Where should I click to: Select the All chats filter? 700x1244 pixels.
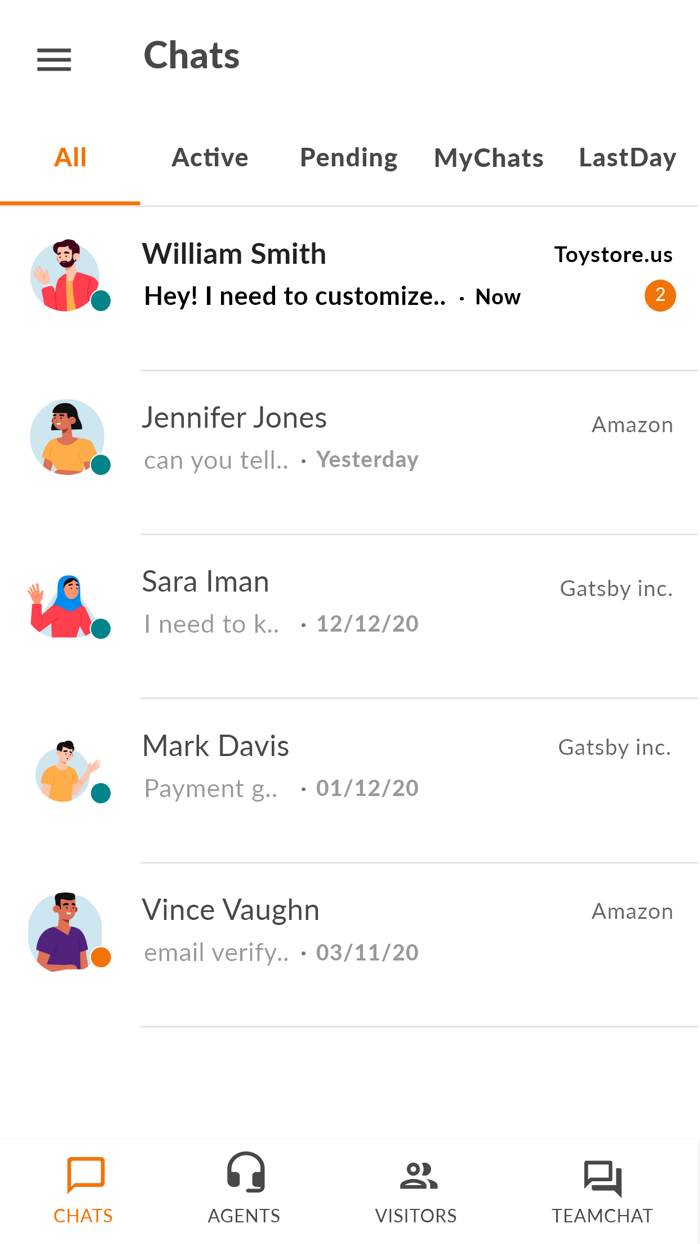point(70,157)
